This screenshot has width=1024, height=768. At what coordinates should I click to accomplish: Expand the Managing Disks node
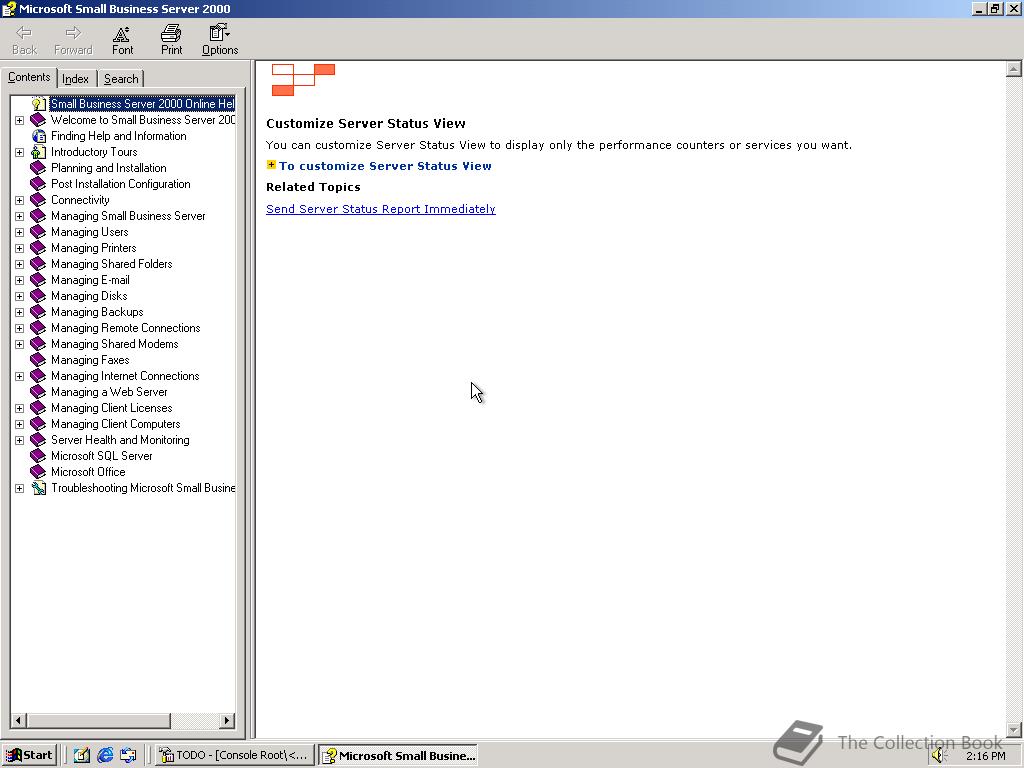[20, 296]
